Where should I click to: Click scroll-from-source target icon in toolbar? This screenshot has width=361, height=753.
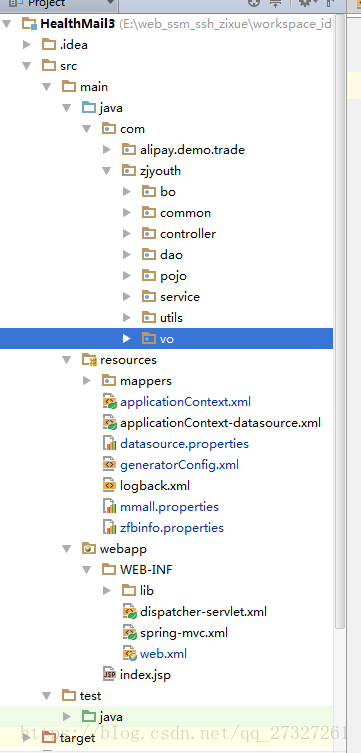click(x=253, y=3)
